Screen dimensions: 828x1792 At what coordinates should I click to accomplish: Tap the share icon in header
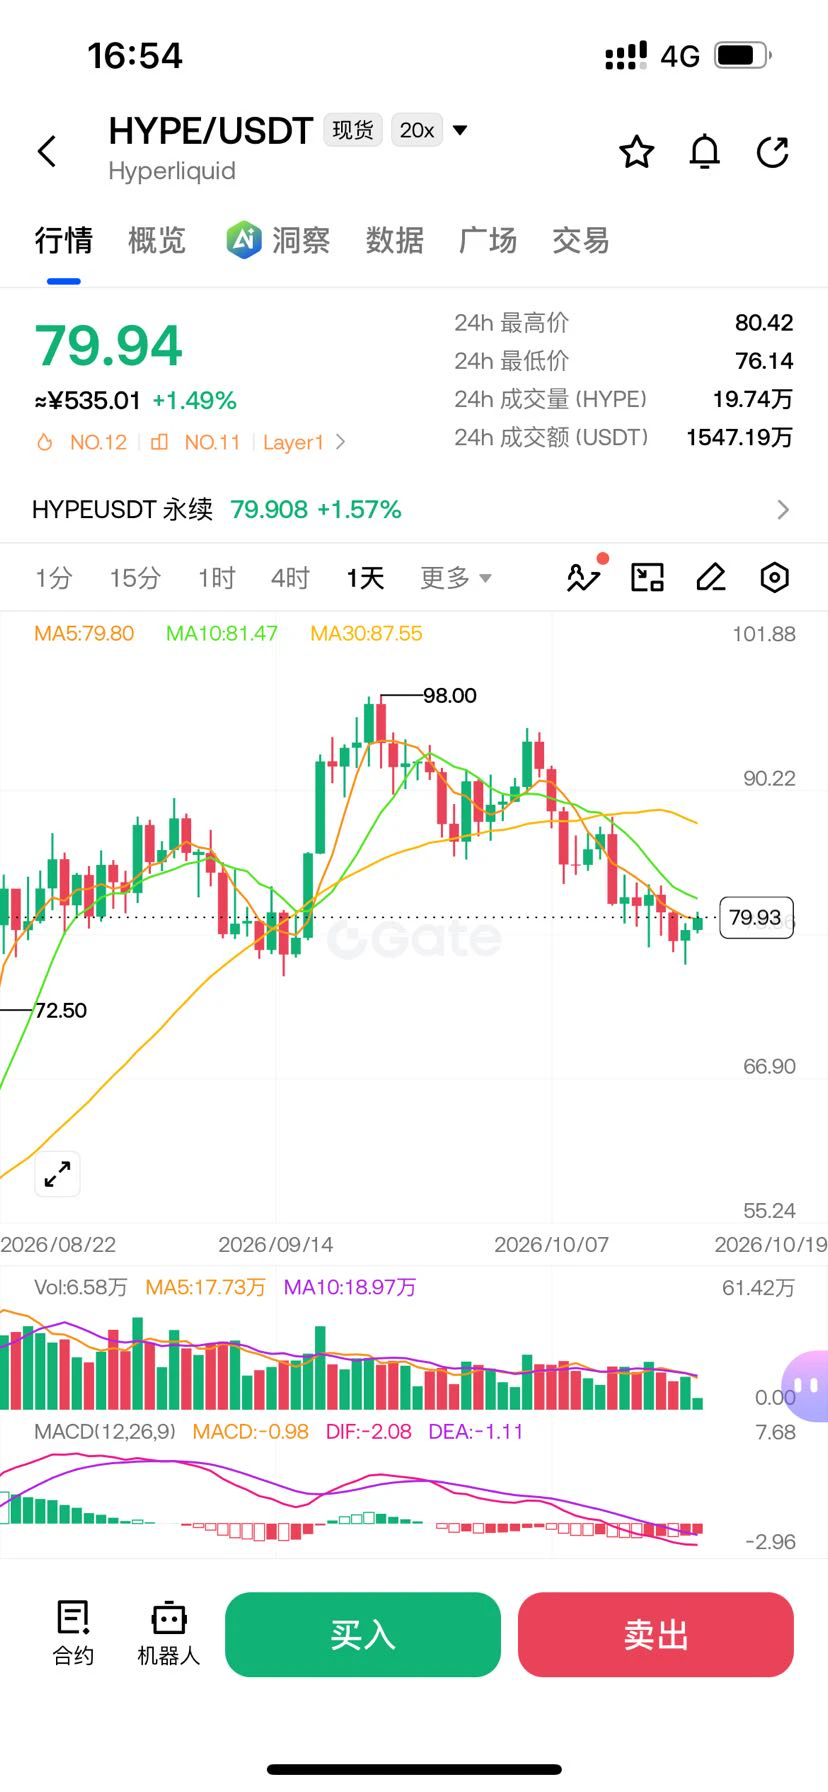click(773, 152)
